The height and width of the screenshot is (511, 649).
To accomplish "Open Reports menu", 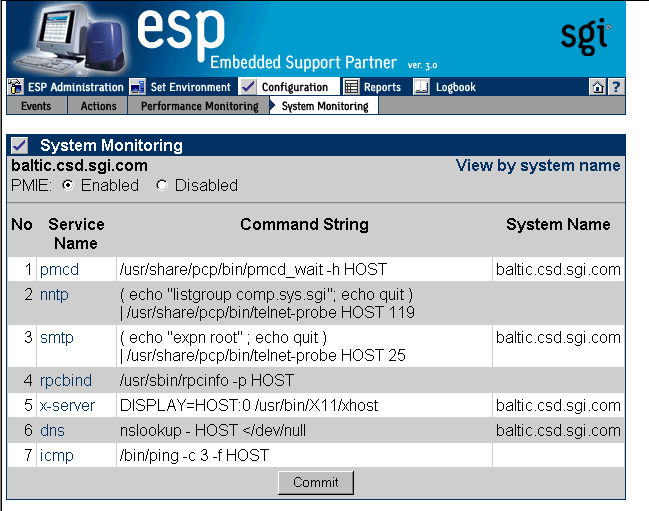I will point(382,87).
